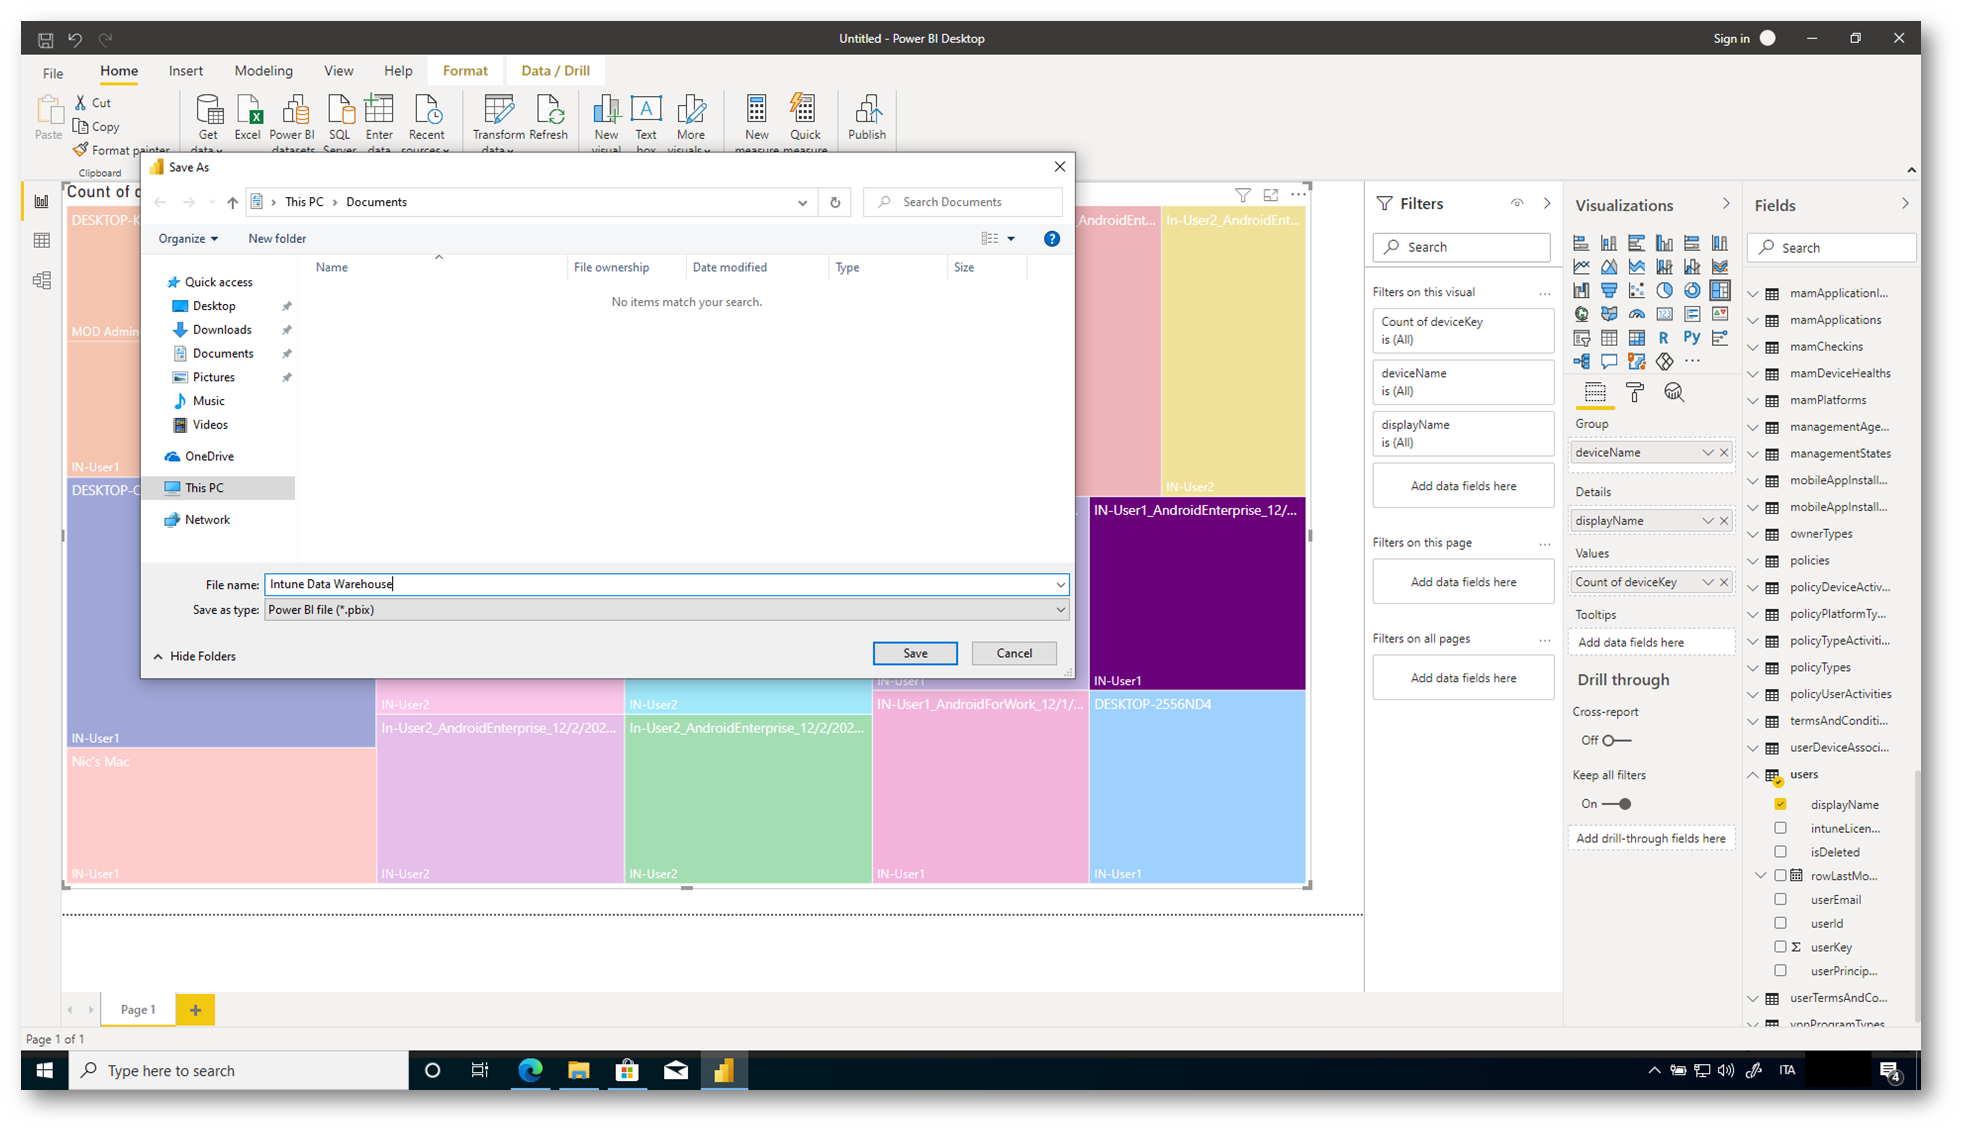Open the View ribbon tab
Image resolution: width=1963 pixels, height=1132 pixels.
(x=338, y=71)
